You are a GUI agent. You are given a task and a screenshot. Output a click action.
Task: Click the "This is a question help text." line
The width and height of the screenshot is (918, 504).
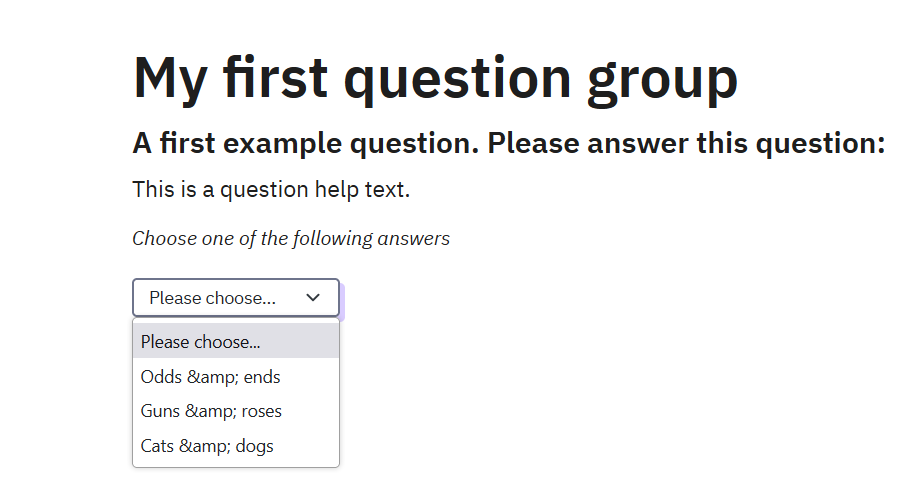click(271, 189)
